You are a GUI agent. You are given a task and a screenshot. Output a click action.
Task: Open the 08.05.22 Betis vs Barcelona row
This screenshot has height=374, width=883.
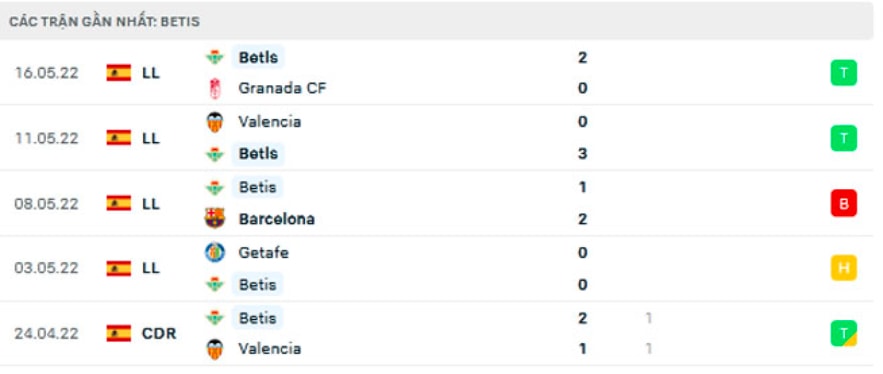tap(442, 203)
